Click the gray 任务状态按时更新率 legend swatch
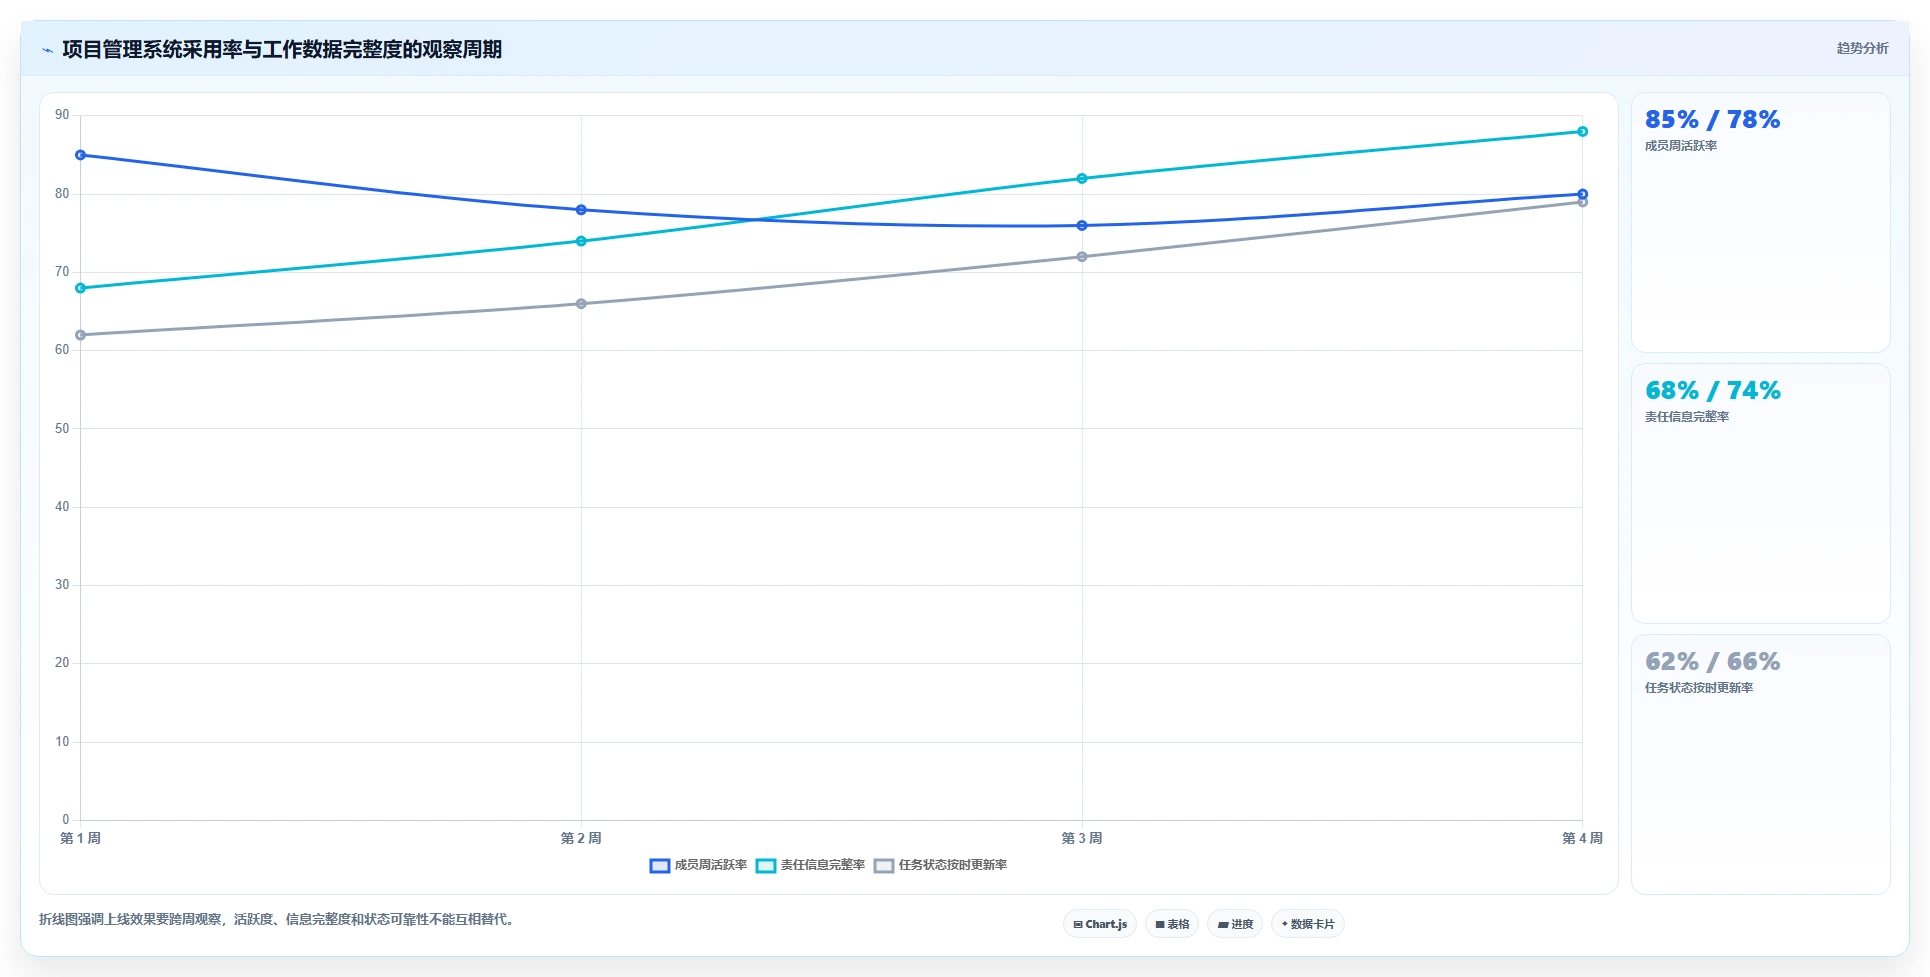The width and height of the screenshot is (1930, 977). 884,866
